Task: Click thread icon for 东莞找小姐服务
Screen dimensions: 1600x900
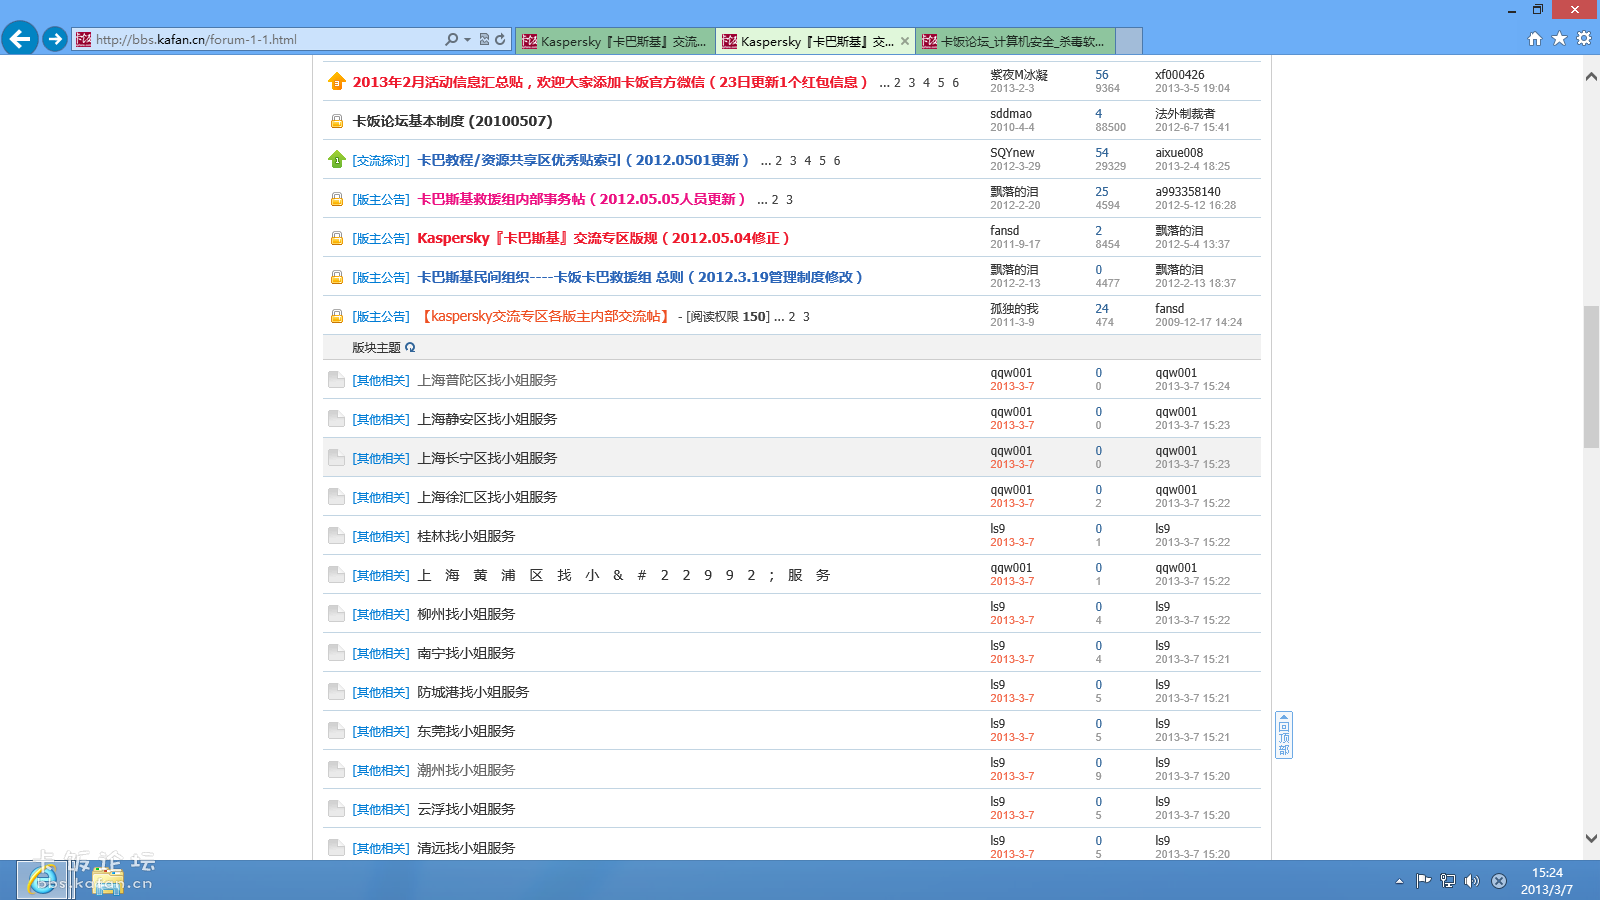Action: (336, 731)
